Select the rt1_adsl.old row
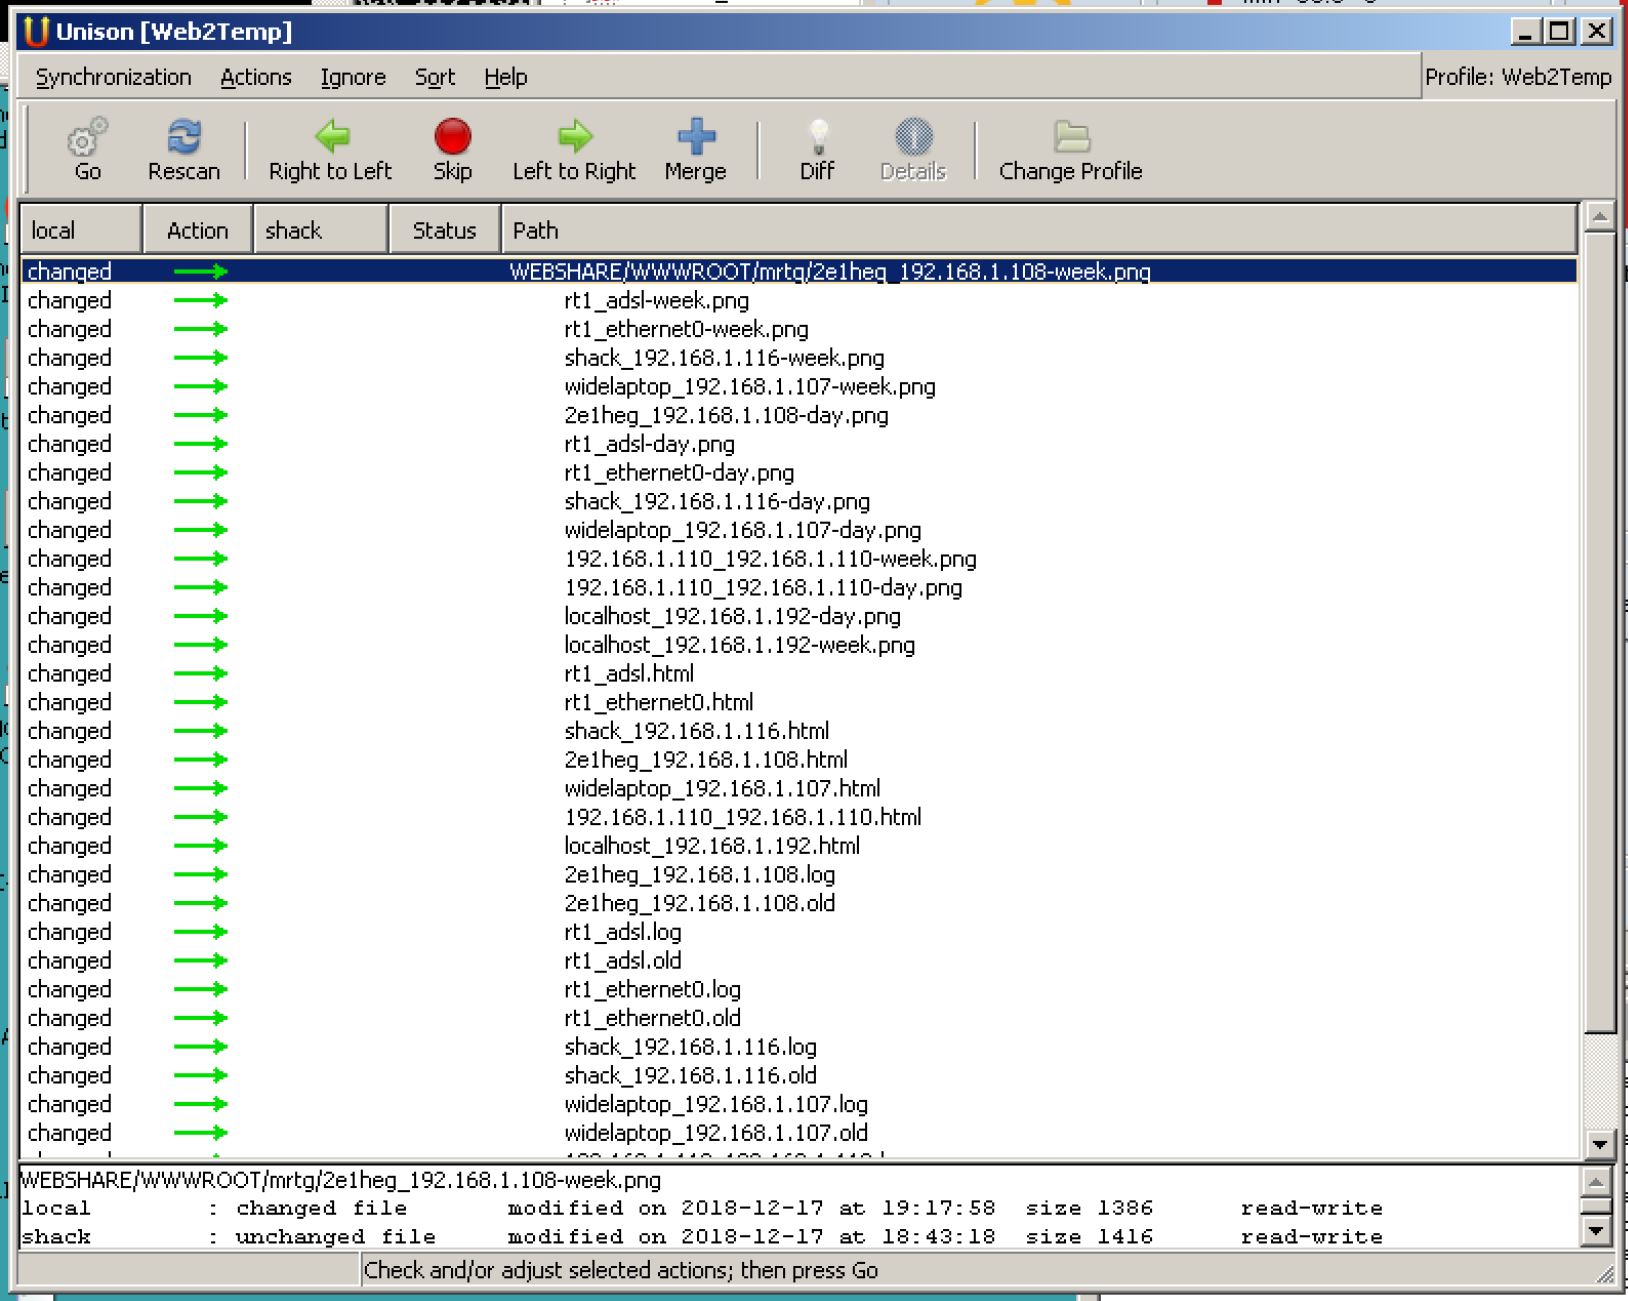 coord(799,961)
